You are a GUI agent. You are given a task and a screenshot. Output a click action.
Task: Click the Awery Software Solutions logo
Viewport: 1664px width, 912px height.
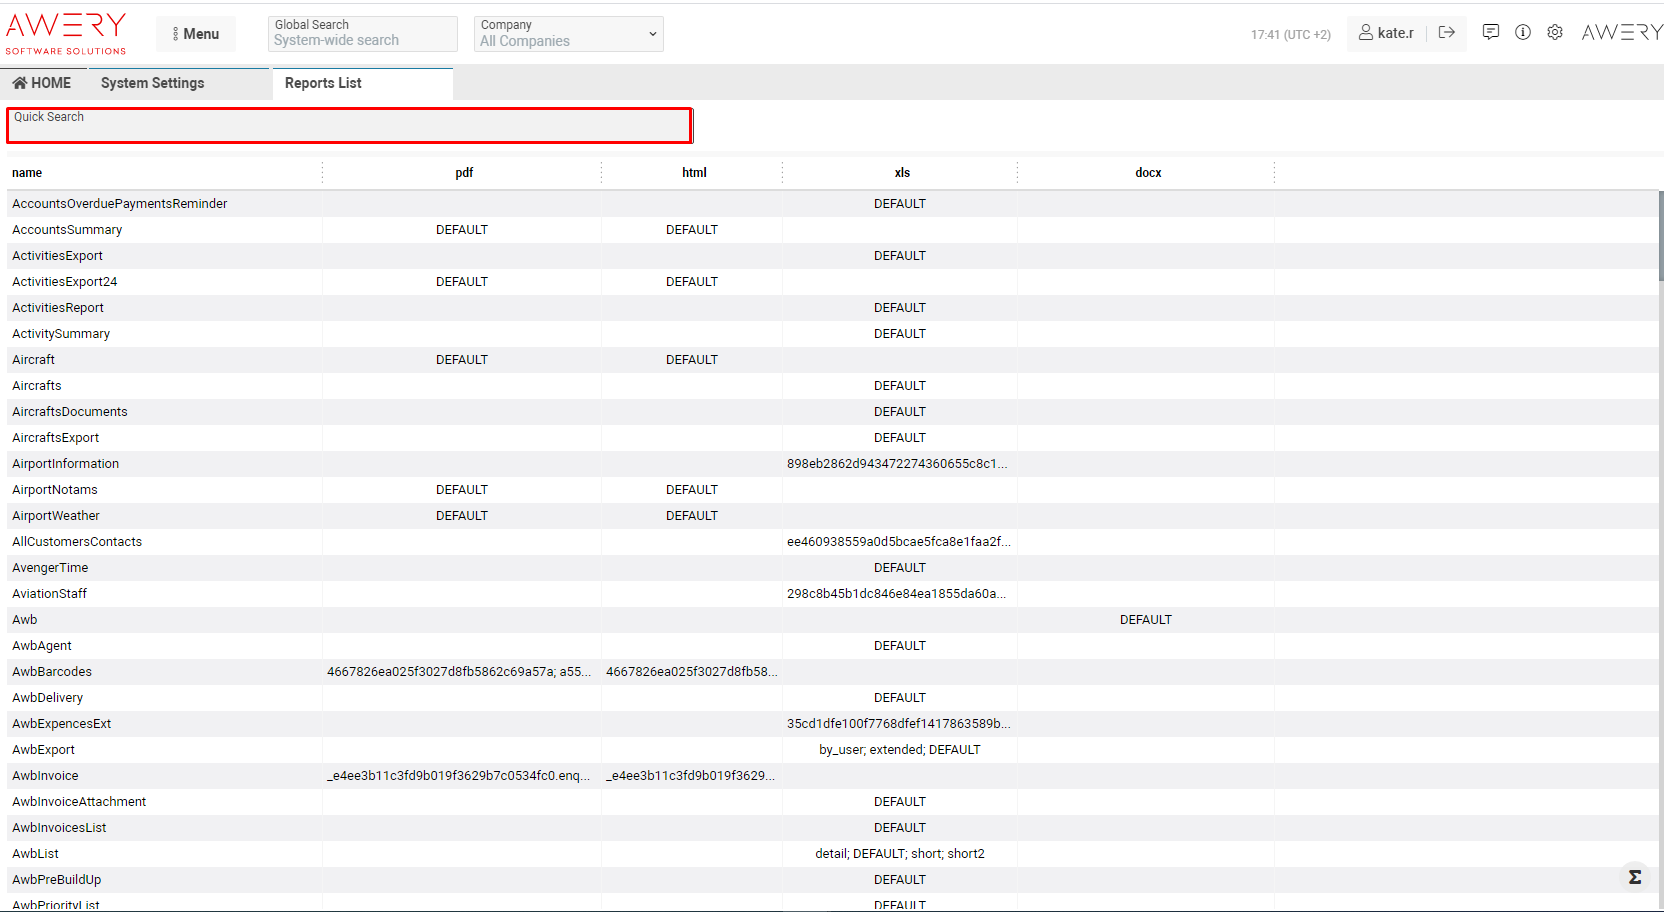tap(66, 33)
